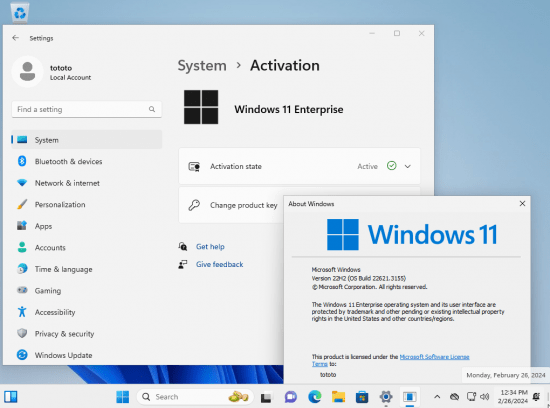Click the volume speaker tray icon
550x408 pixels.
(485, 397)
